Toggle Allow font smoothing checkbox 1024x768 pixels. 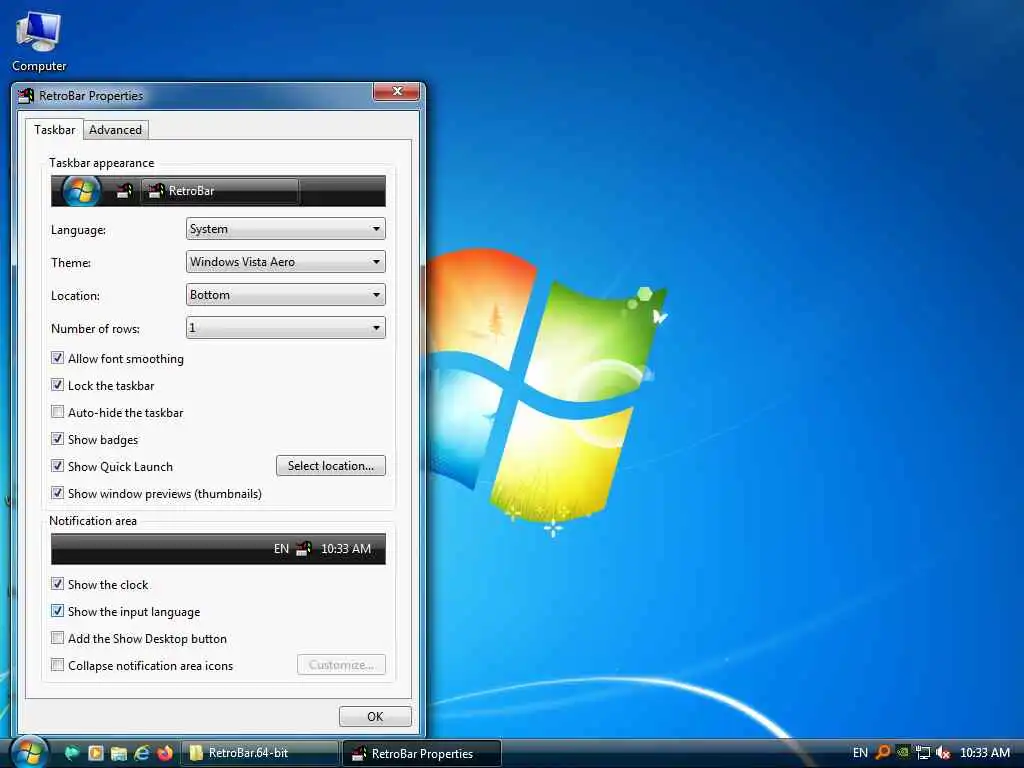point(57,358)
